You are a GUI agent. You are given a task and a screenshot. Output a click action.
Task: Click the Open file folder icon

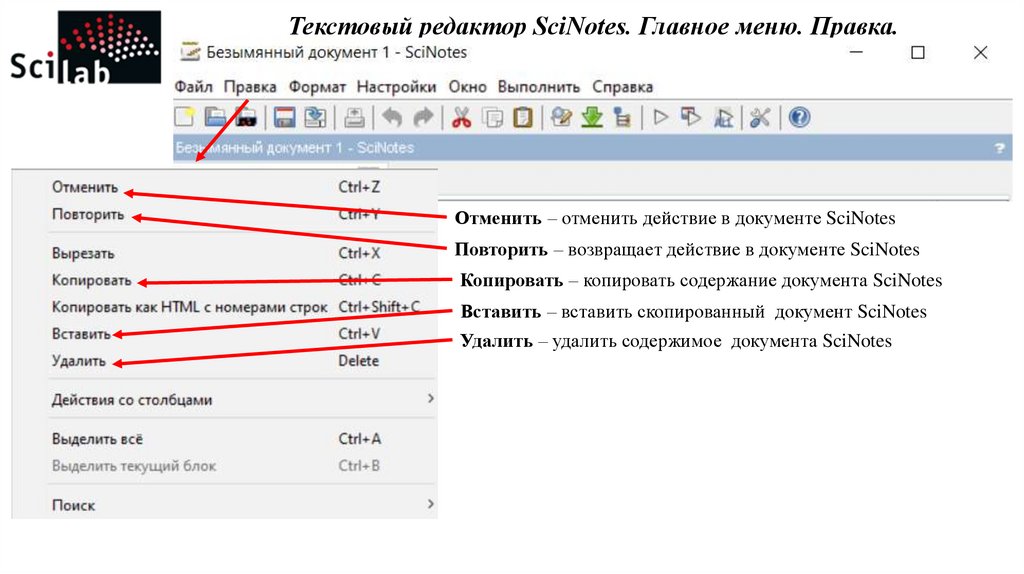pyautogui.click(x=215, y=118)
